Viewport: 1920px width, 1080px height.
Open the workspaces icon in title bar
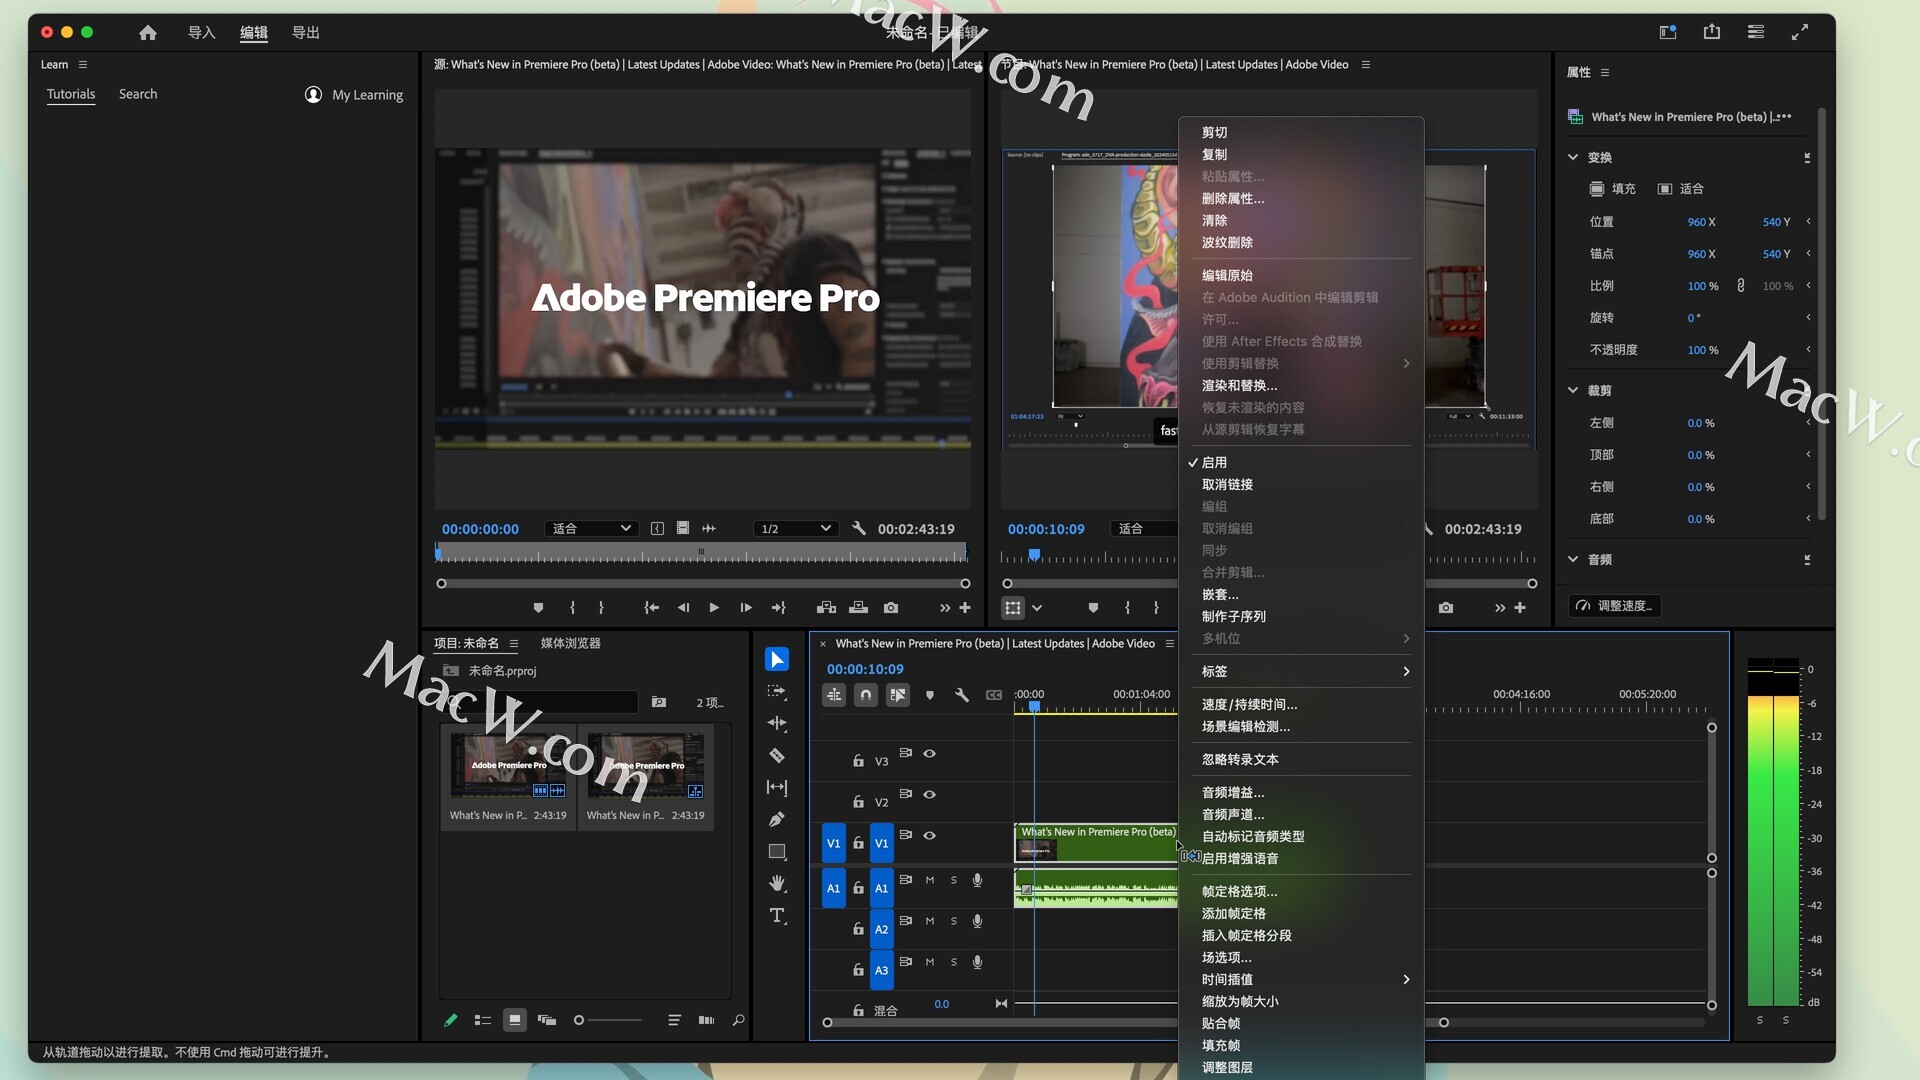[x=1668, y=32]
